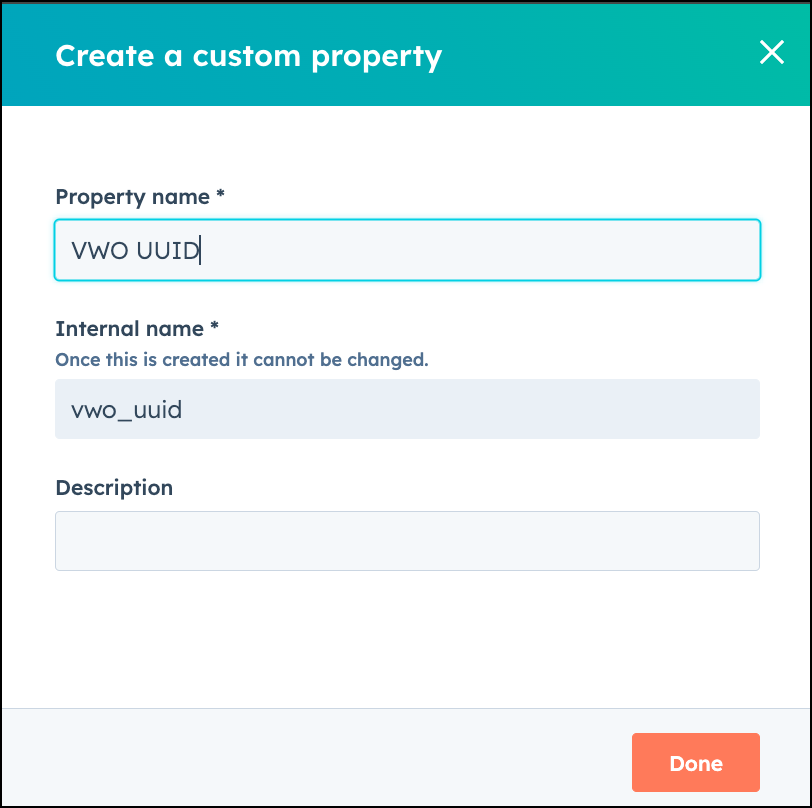Viewport: 812px width, 808px height.
Task: Close the Create a custom property dialog
Action: click(772, 52)
